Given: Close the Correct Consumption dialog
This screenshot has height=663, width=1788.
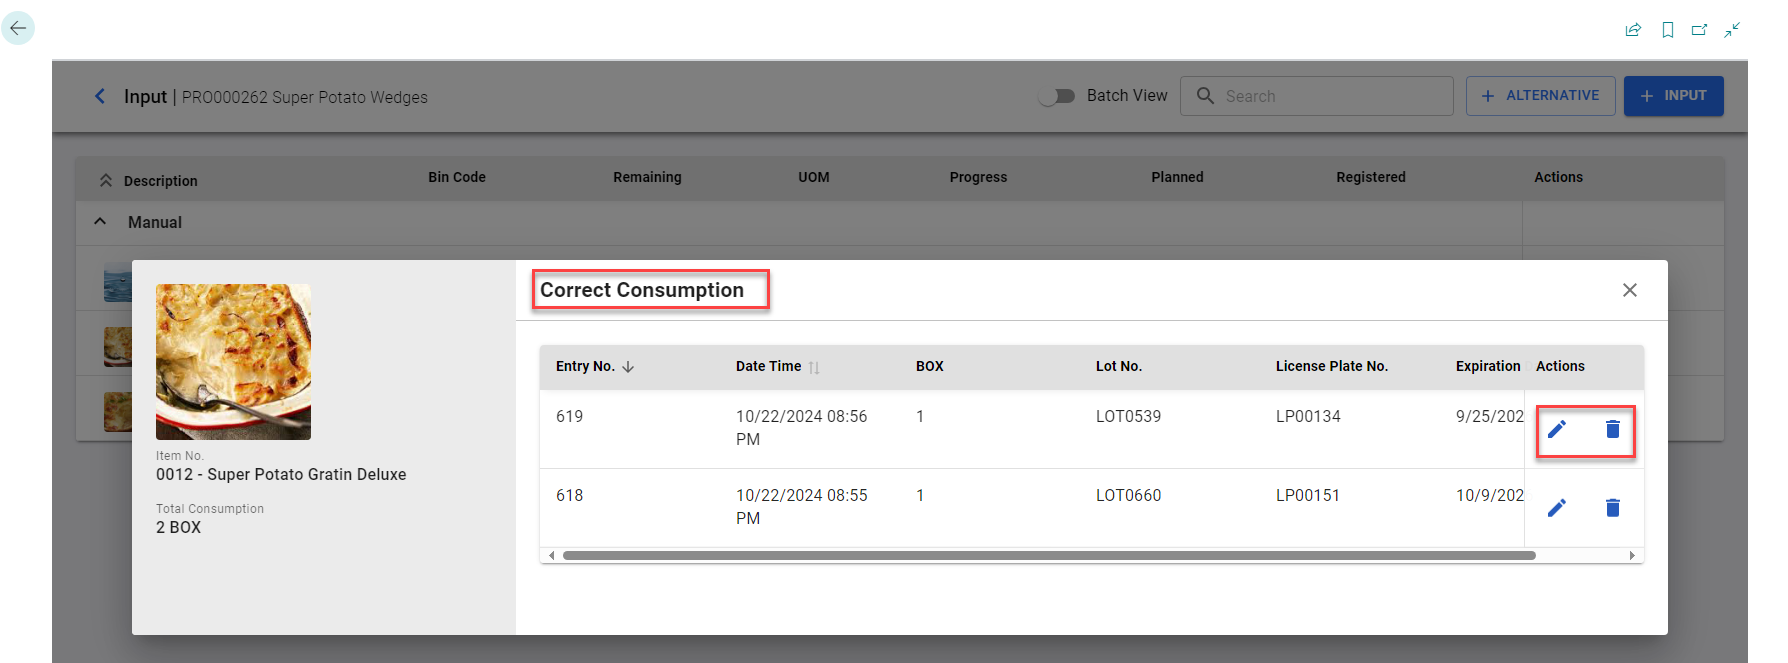Looking at the screenshot, I should [x=1629, y=290].
